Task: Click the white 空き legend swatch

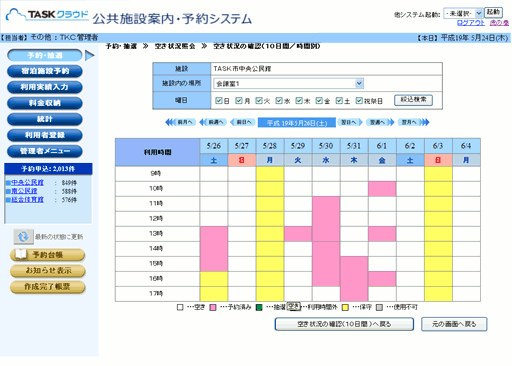Action: 180,307
